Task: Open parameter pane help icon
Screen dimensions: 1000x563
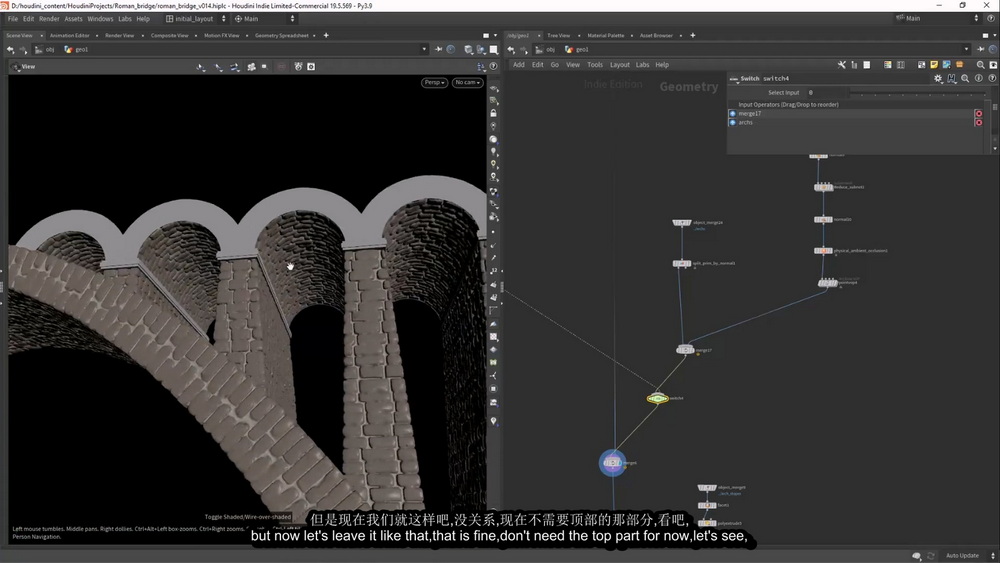Action: [x=992, y=78]
